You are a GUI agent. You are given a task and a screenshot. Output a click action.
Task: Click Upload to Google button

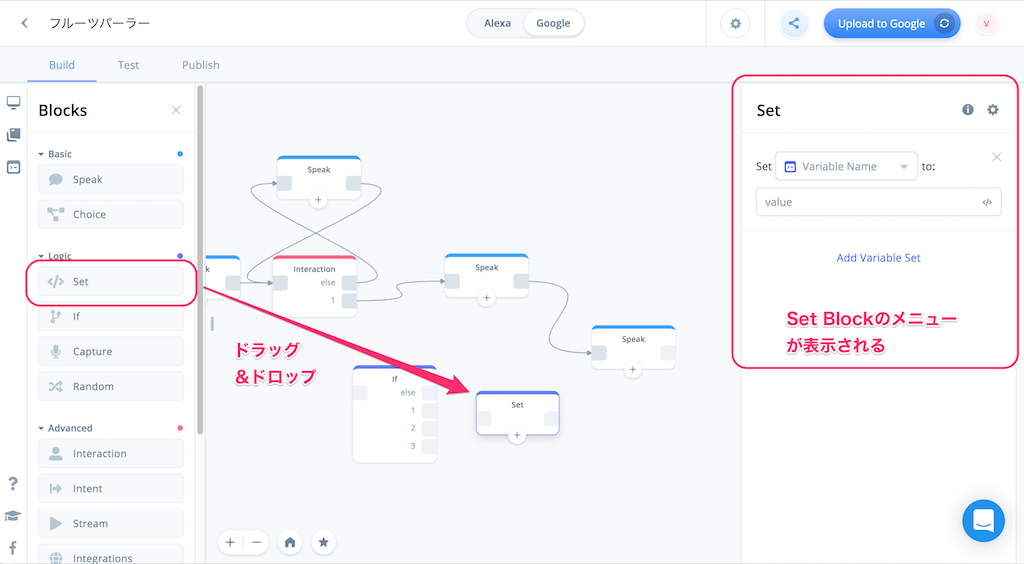pos(891,24)
